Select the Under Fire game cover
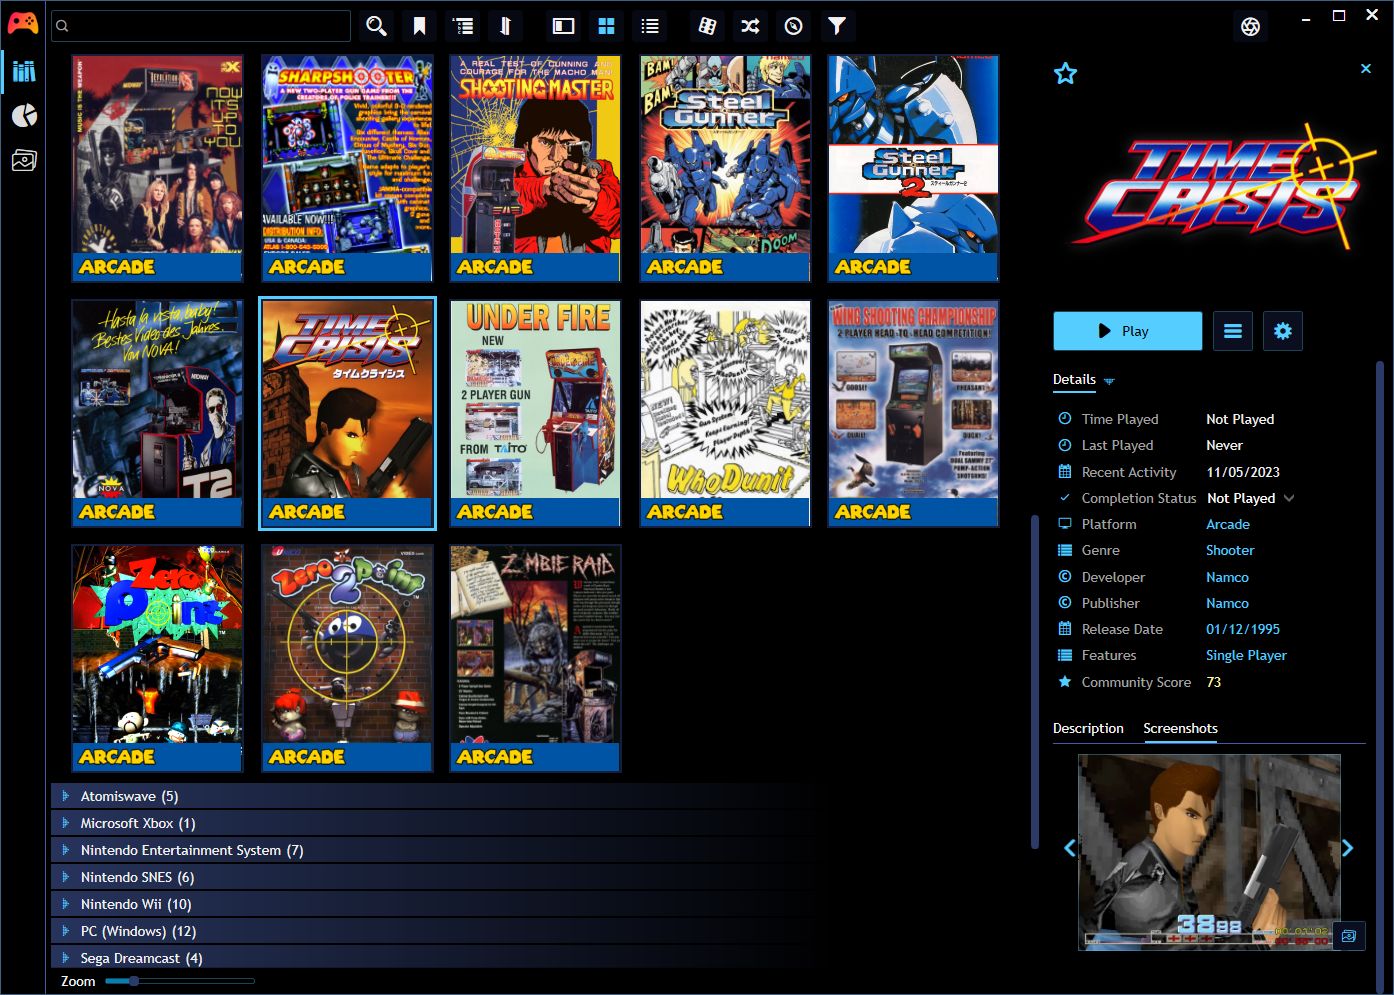Screen dimensions: 1394x995 click(535, 413)
